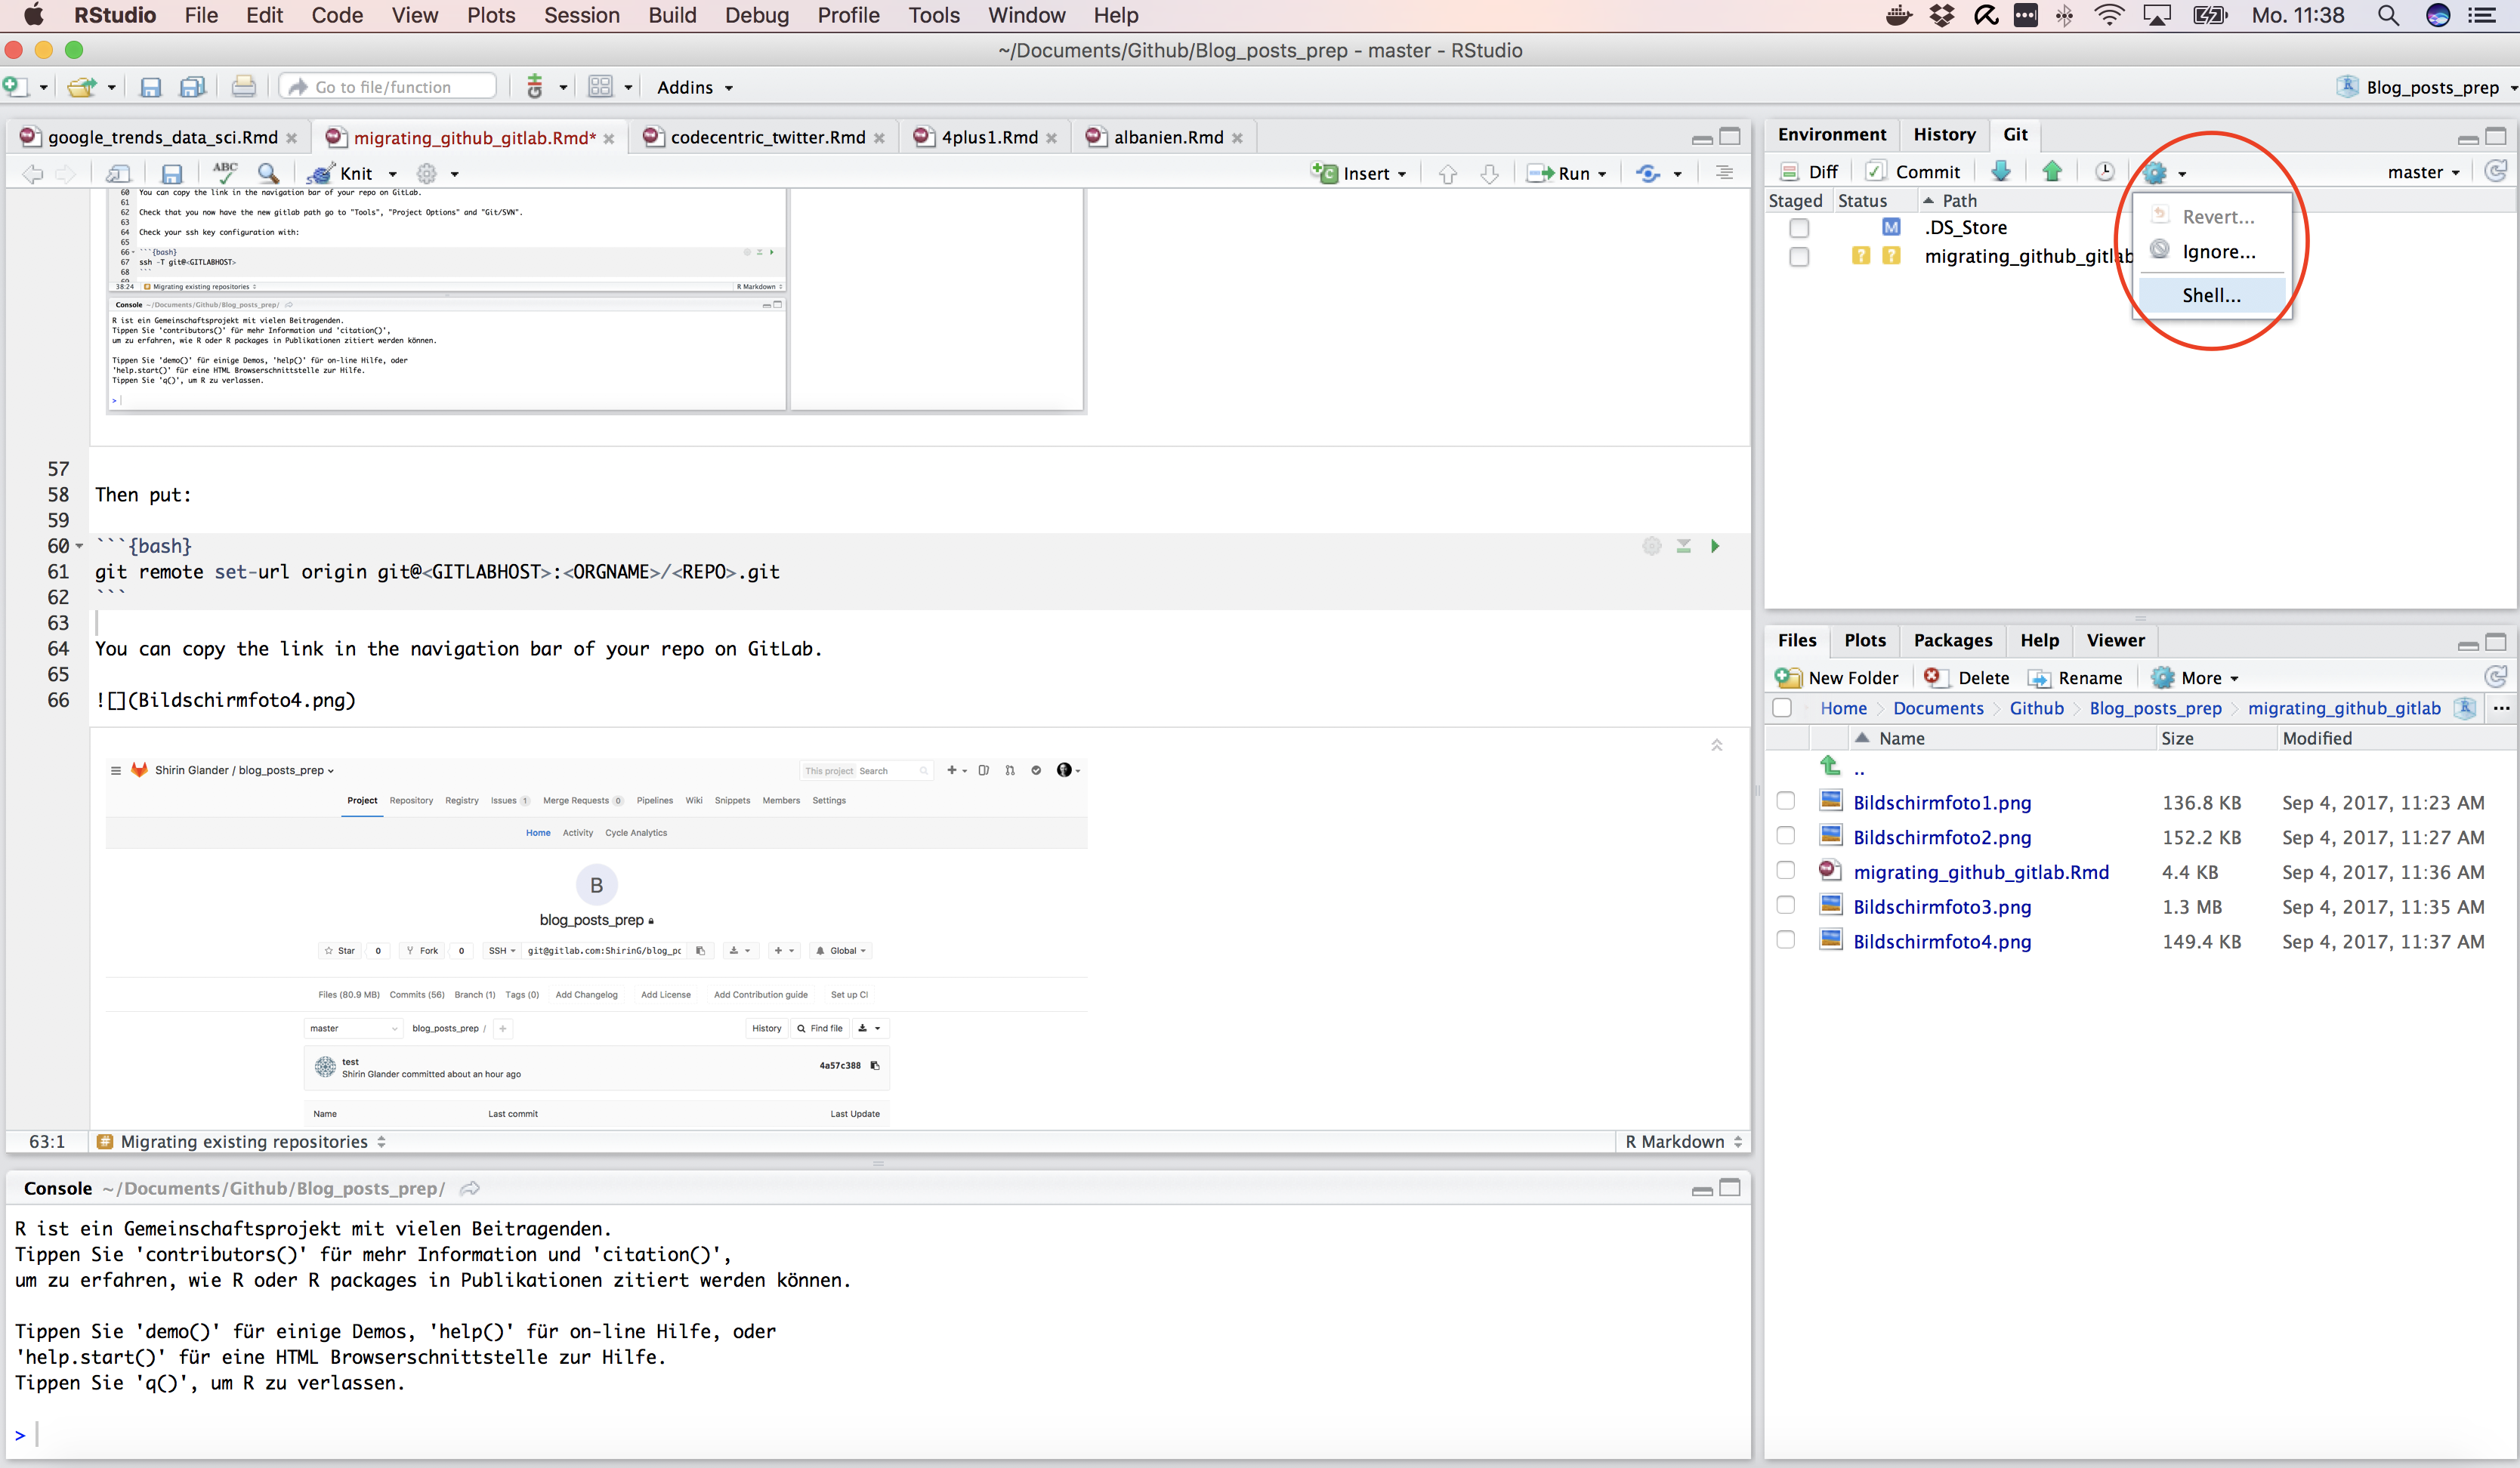2520x1468 pixels.
Task: Open Blog_posts_prep project menu
Action: [x=2427, y=87]
